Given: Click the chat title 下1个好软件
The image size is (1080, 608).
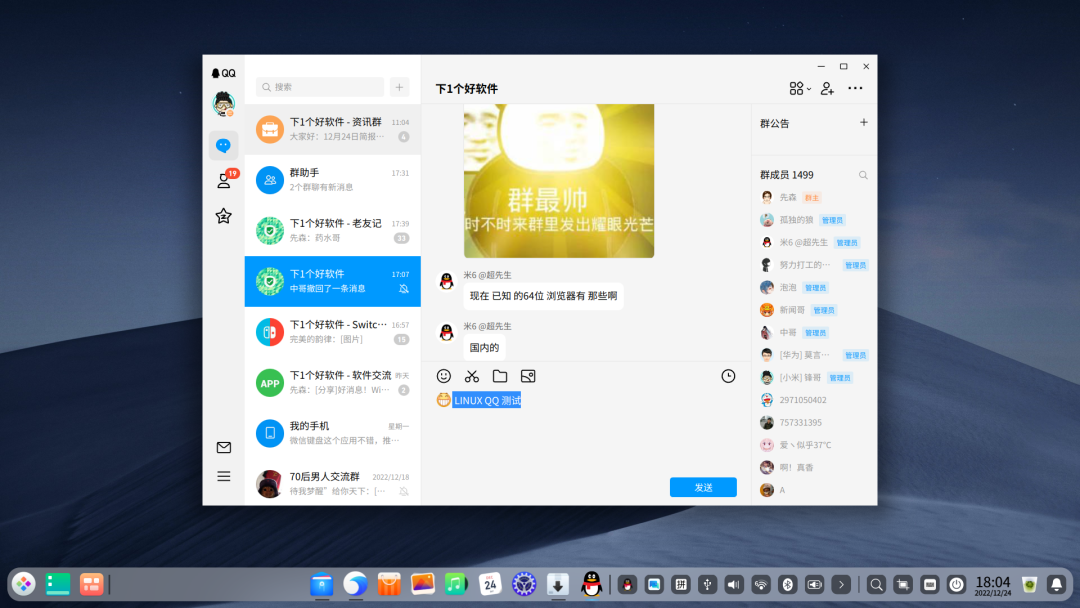Looking at the screenshot, I should click(466, 89).
